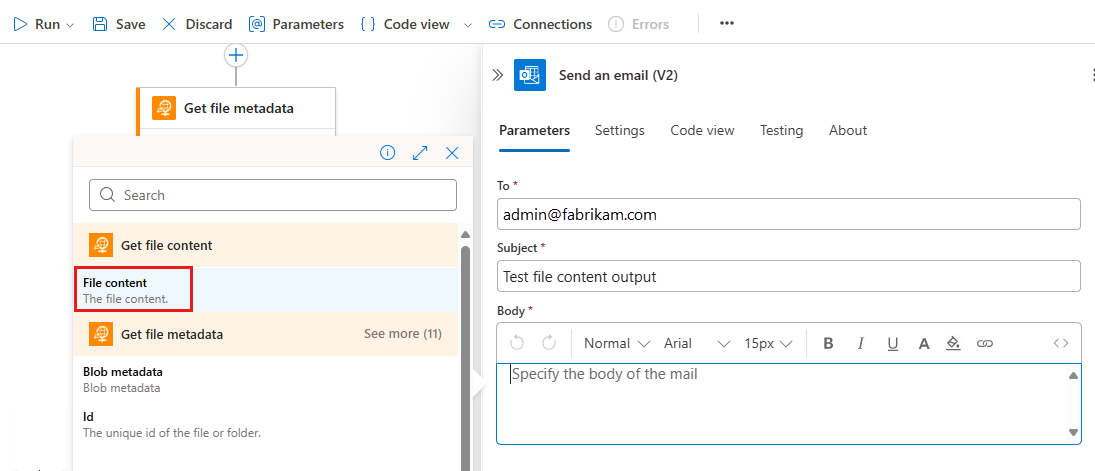Switch to the Testing tab
1095x471 pixels.
click(x=781, y=130)
